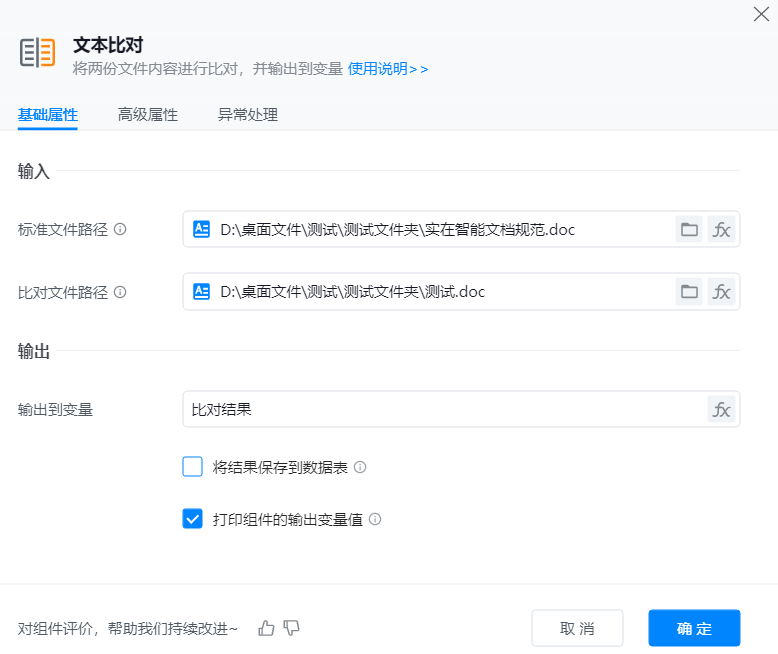Select the 基础属性 tab

[47, 115]
